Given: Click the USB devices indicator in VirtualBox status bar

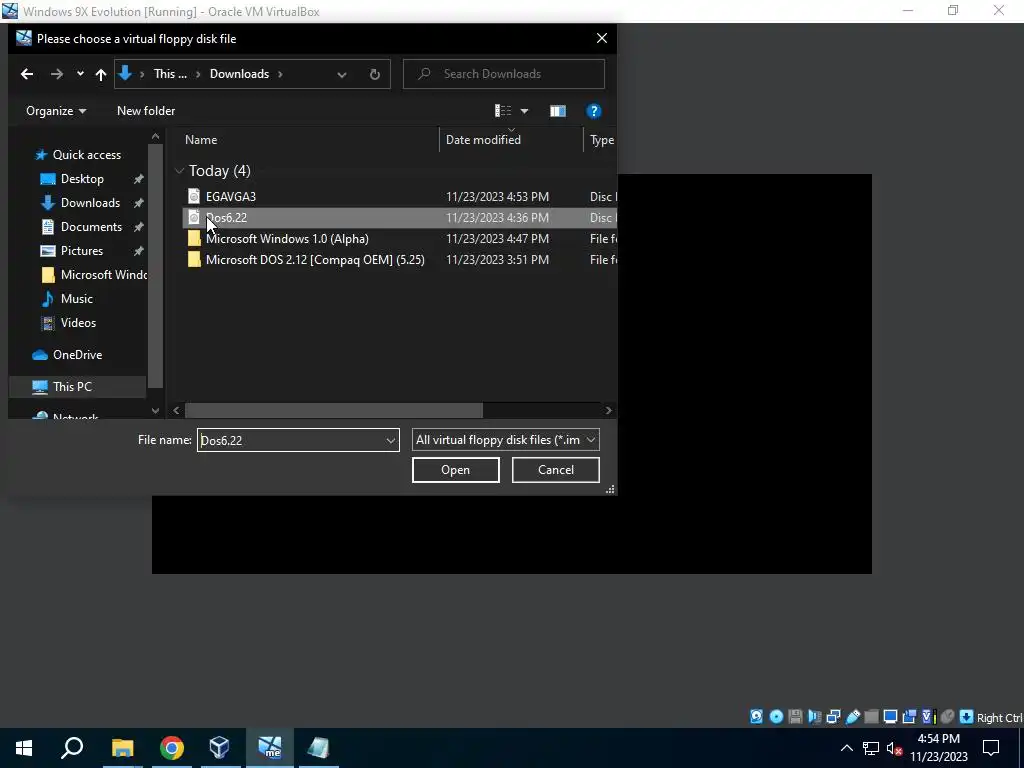Looking at the screenshot, I should pos(852,716).
